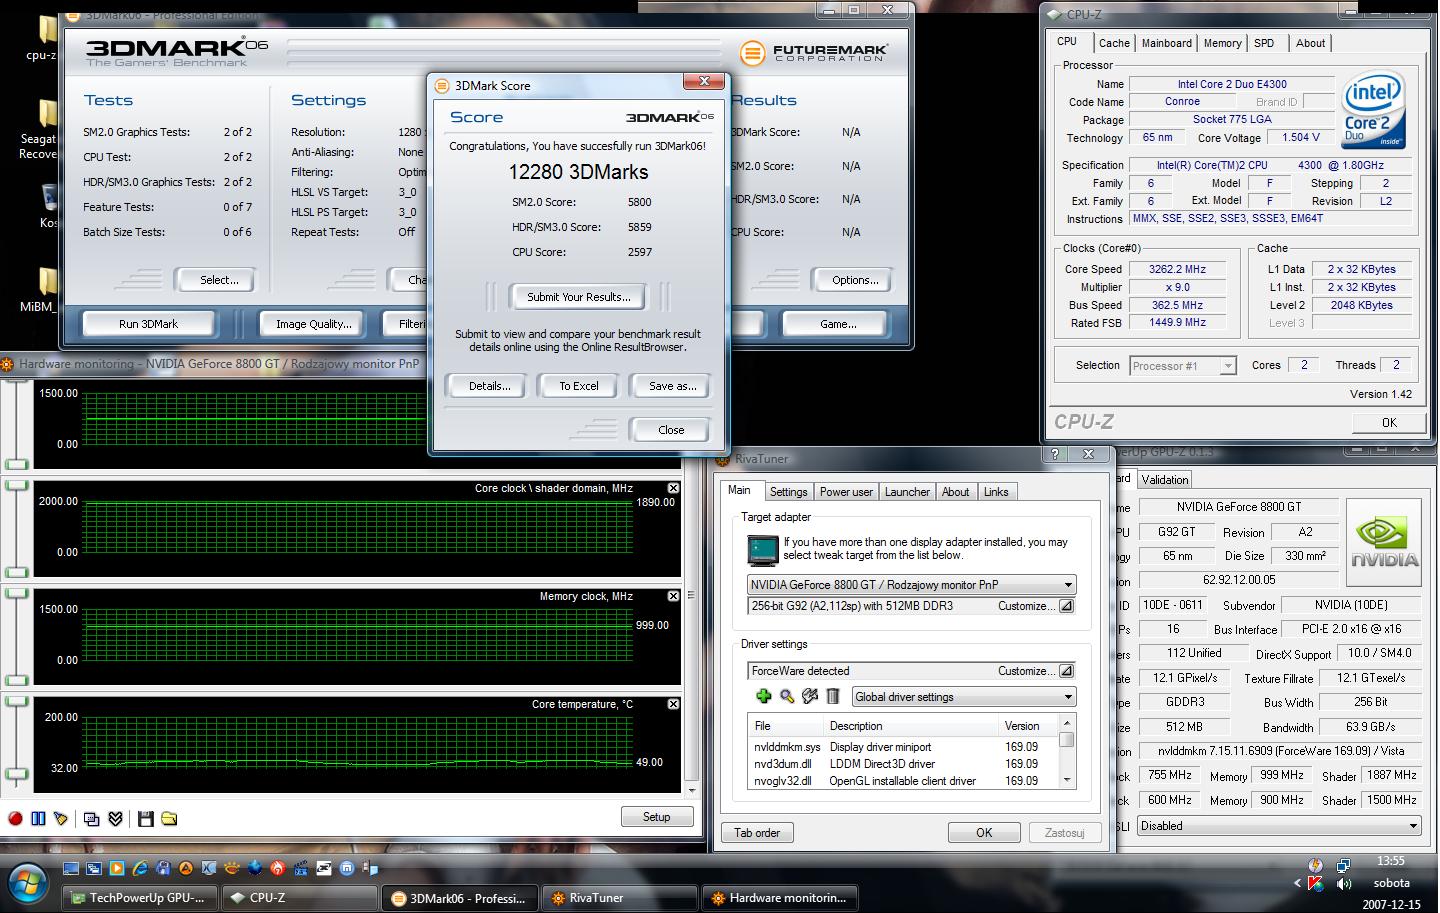Click the double-chevron icon in Hardware monitoring toolbar

pyautogui.click(x=115, y=819)
